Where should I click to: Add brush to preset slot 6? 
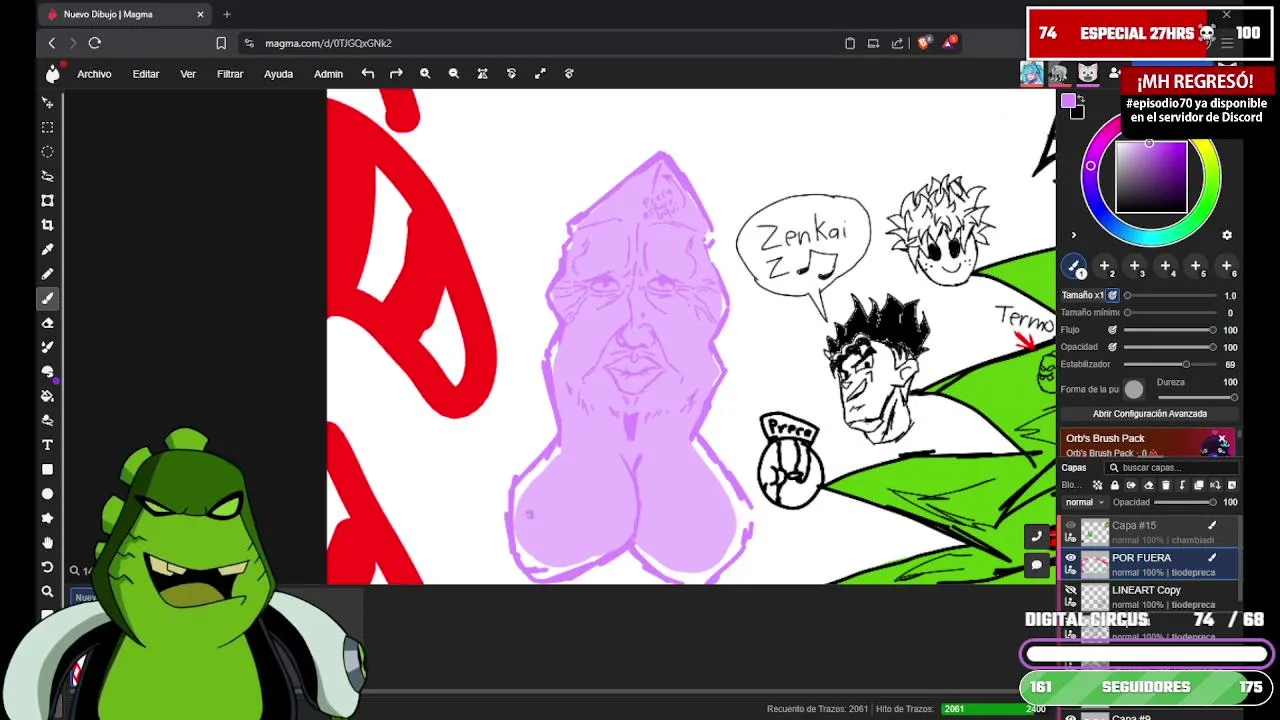coord(1227,267)
